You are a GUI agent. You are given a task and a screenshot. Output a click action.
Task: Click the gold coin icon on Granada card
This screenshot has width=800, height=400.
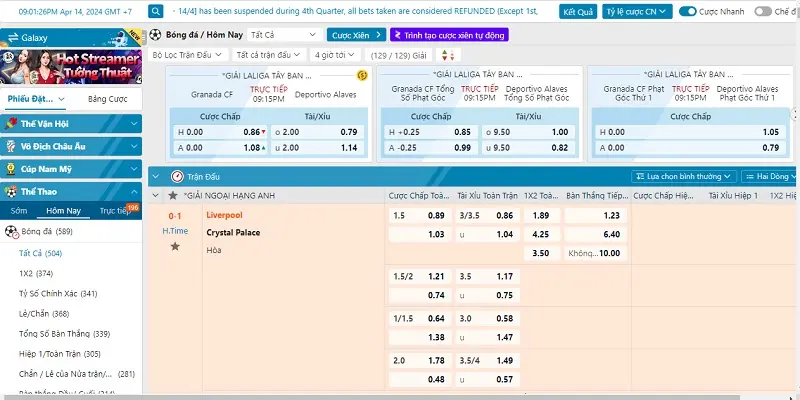(x=361, y=75)
